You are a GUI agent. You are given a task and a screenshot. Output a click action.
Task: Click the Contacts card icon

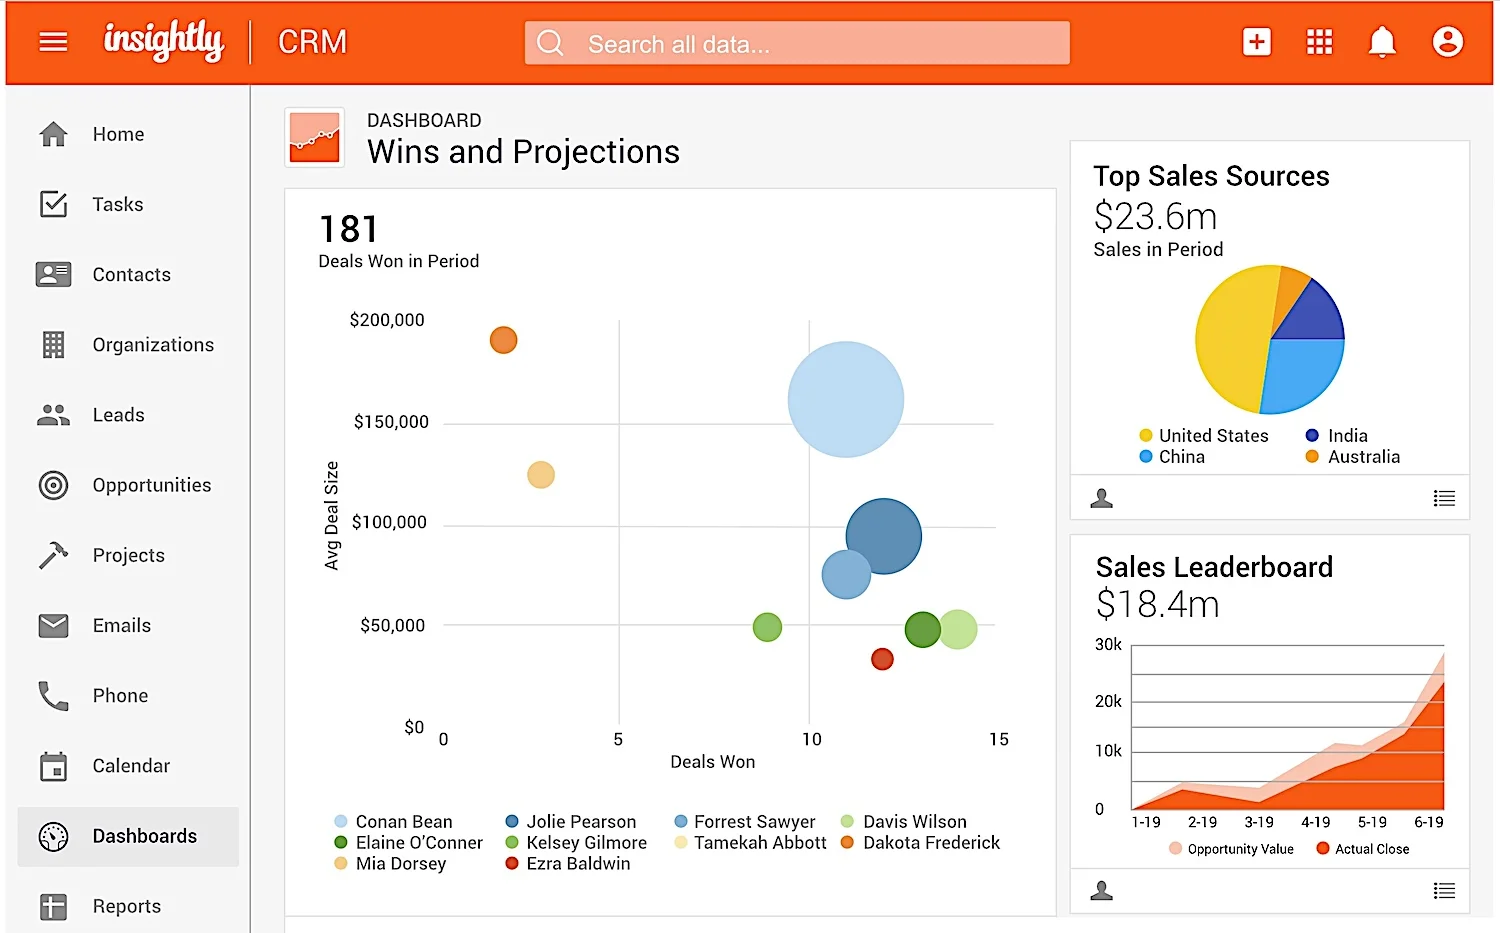(x=53, y=274)
